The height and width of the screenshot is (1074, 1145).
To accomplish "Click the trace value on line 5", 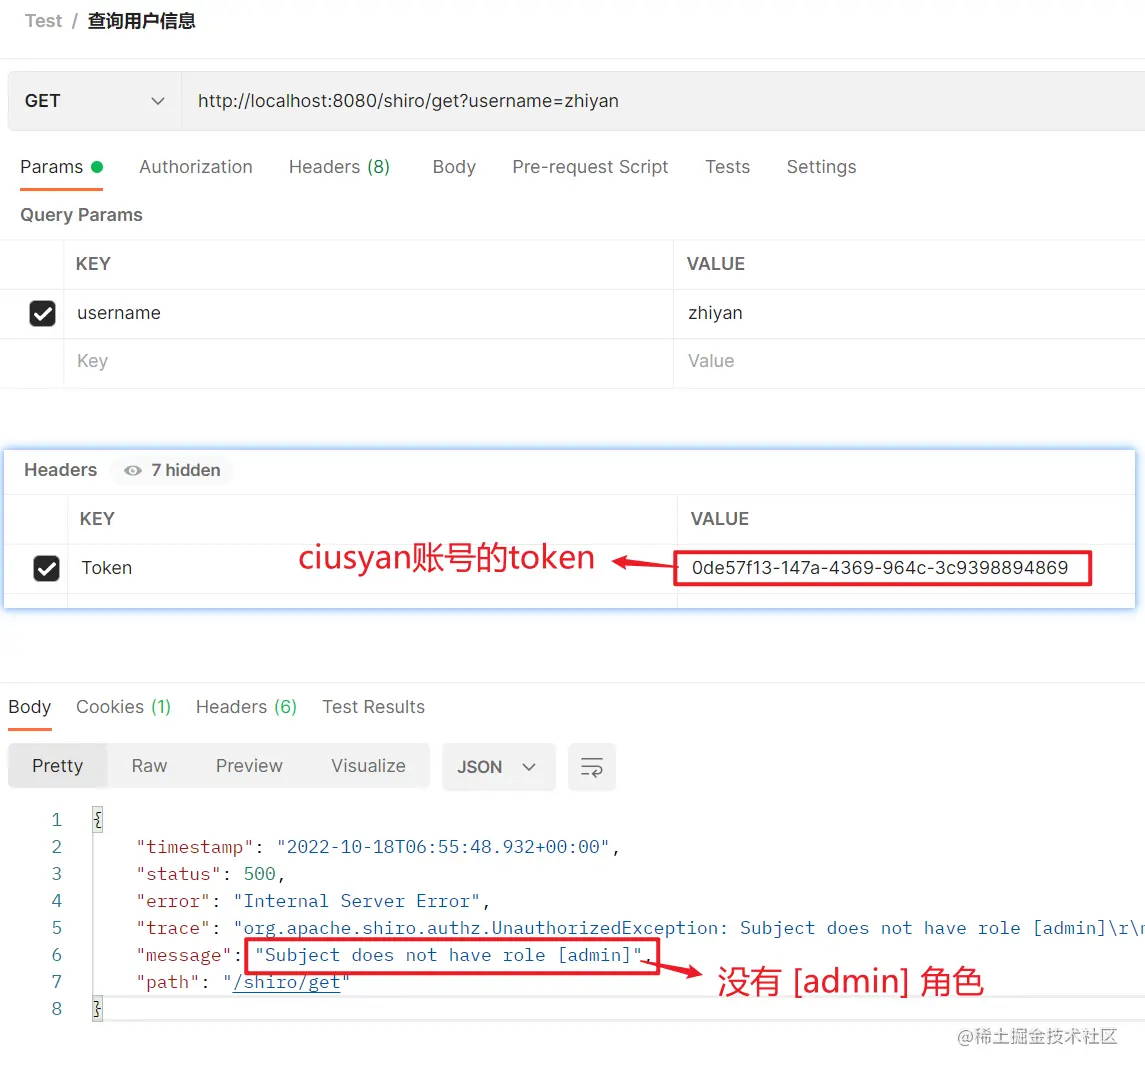I will (689, 928).
